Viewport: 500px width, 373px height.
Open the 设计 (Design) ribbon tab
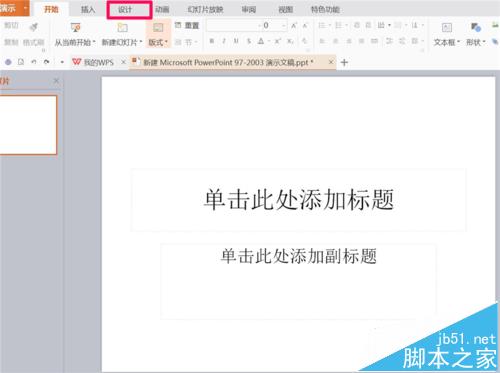tap(125, 10)
